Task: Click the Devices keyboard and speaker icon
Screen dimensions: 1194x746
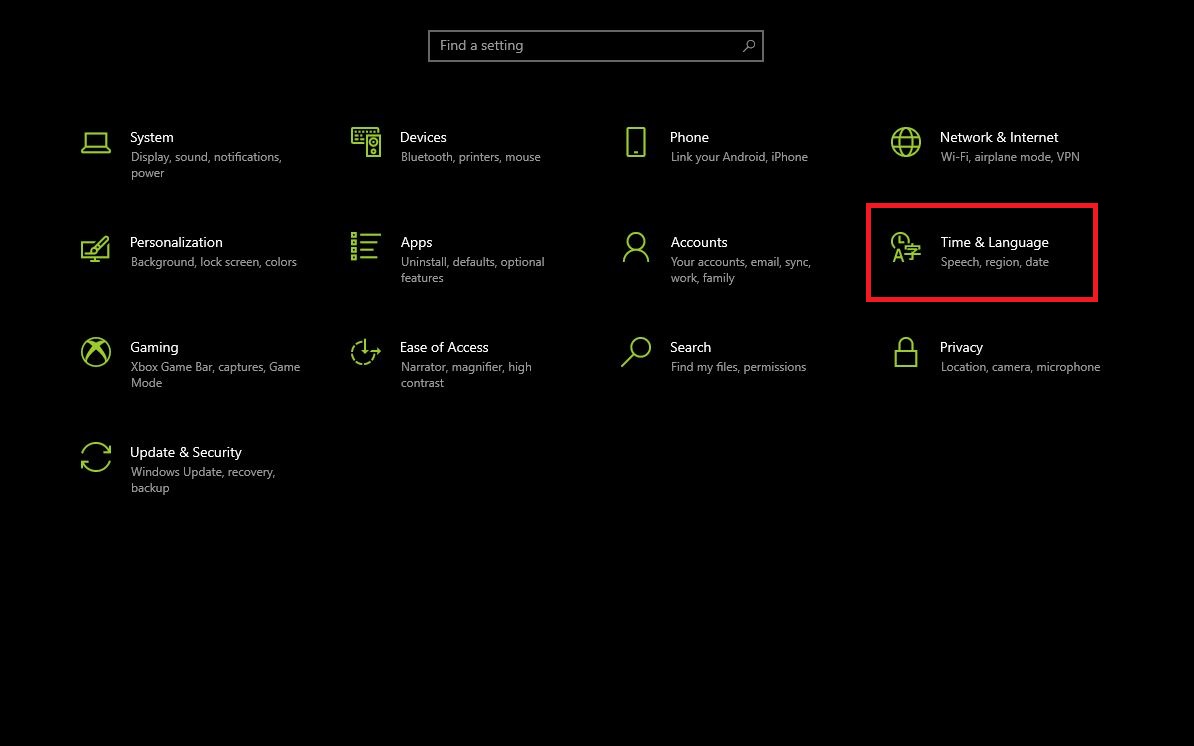Action: (x=366, y=142)
